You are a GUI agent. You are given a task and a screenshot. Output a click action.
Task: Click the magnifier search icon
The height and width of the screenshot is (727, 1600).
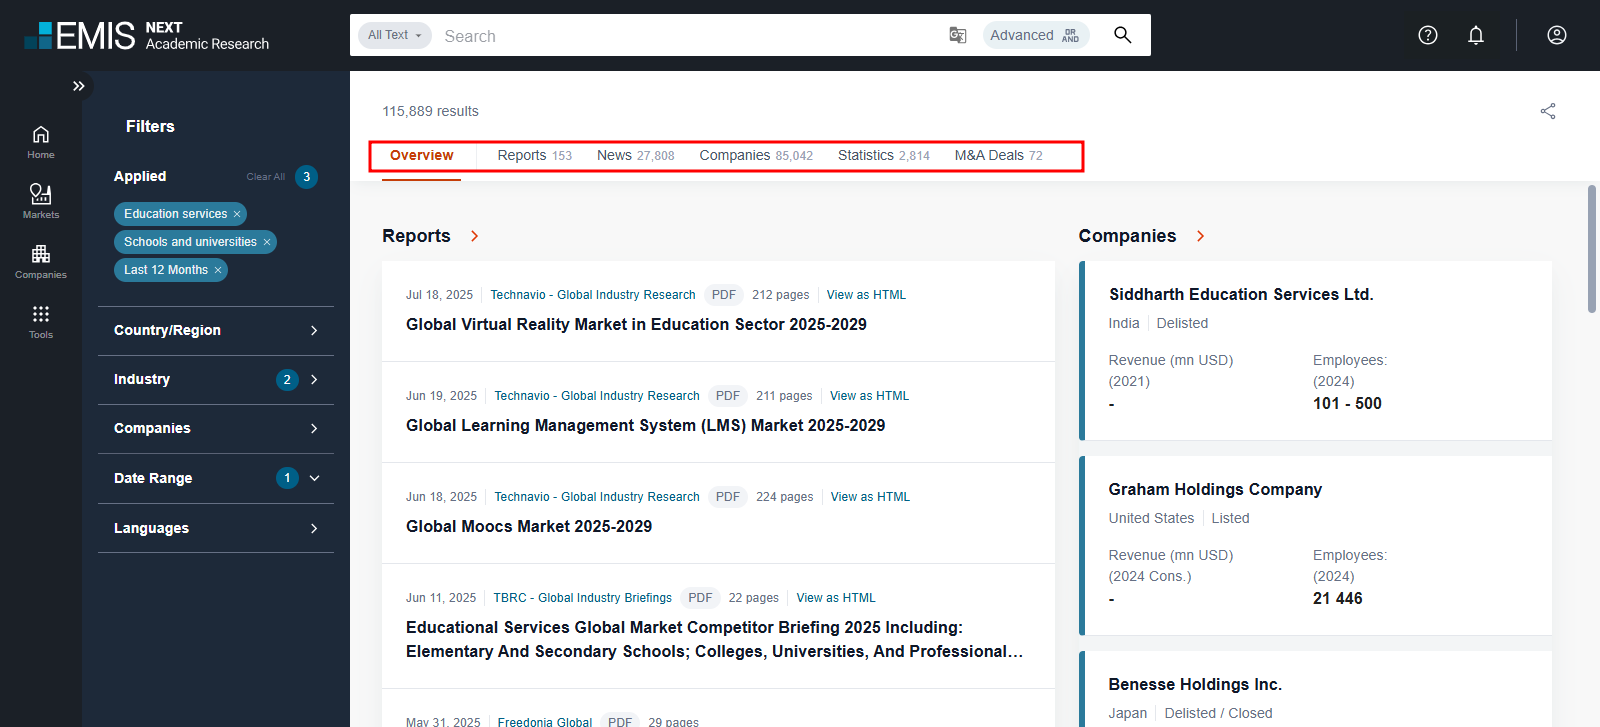click(x=1122, y=35)
